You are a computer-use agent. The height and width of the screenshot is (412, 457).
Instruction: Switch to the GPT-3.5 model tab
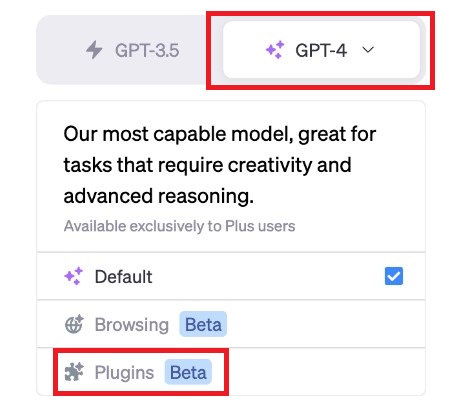point(132,50)
